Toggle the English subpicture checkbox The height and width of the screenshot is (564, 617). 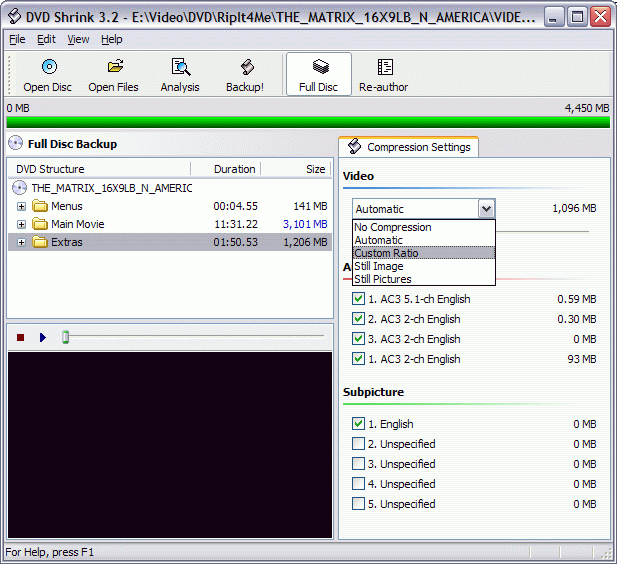pos(359,424)
